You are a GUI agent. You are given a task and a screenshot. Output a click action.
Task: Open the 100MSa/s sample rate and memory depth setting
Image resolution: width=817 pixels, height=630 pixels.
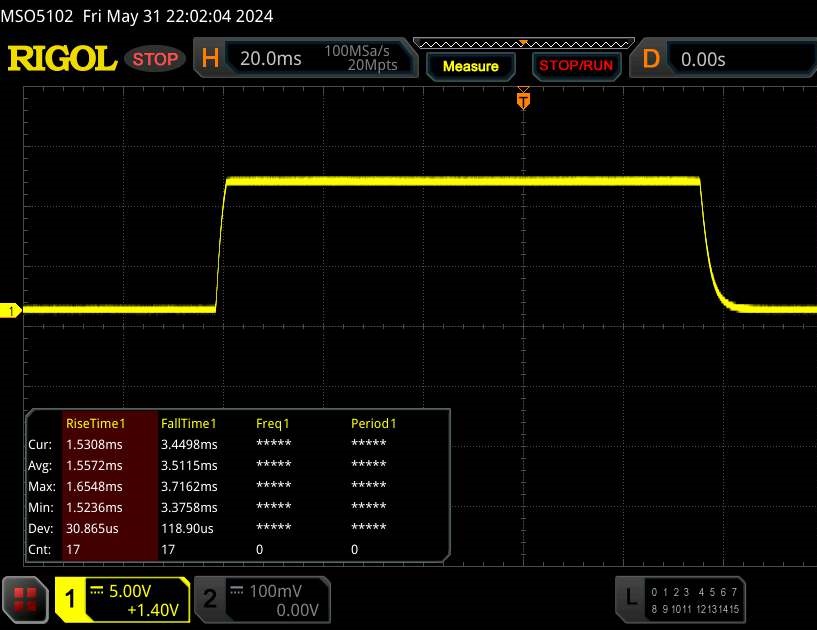[x=360, y=58]
